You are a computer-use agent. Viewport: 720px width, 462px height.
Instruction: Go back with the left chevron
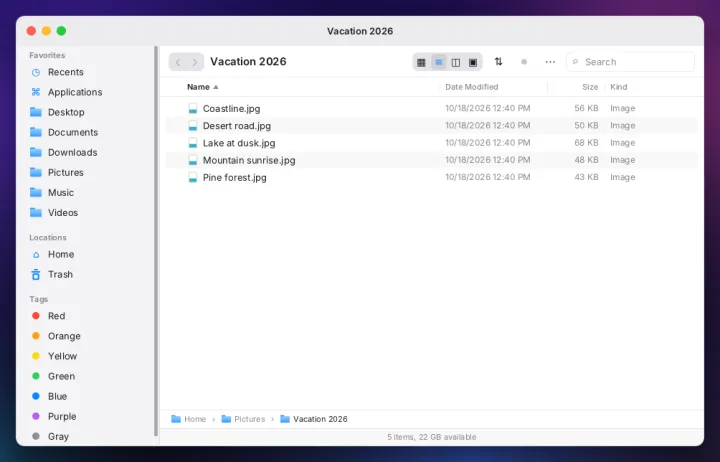click(x=178, y=62)
